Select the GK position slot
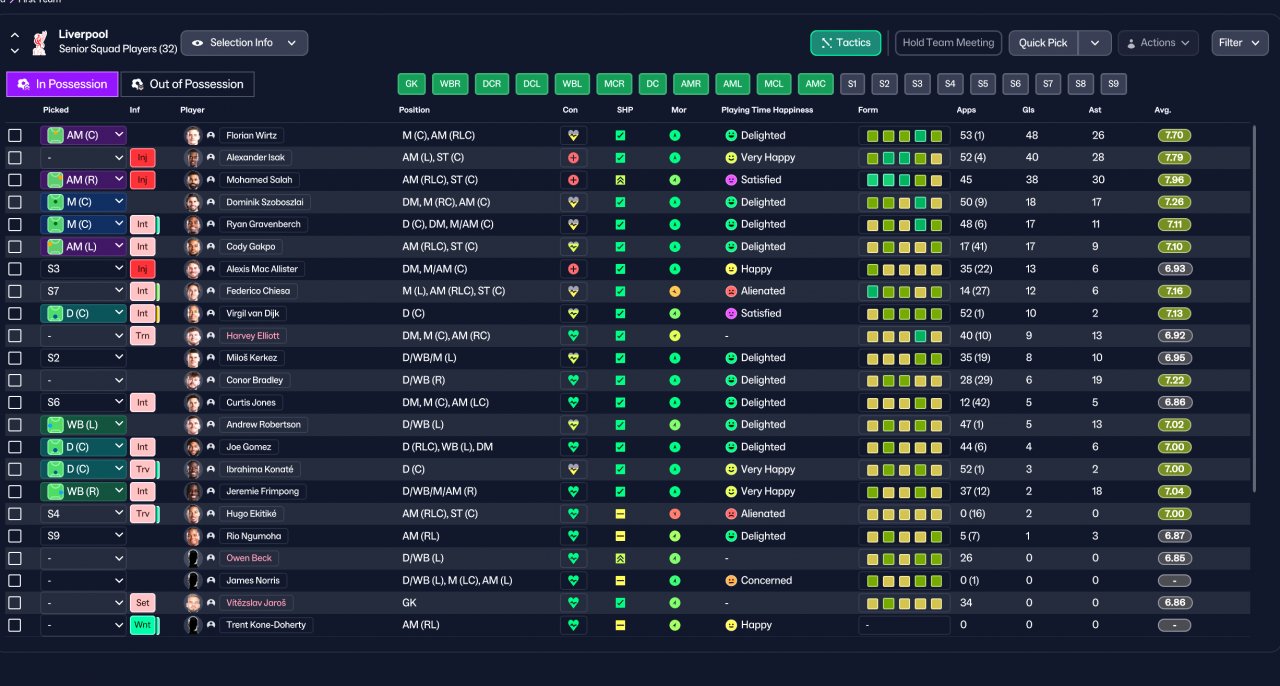This screenshot has width=1280, height=686. (411, 84)
